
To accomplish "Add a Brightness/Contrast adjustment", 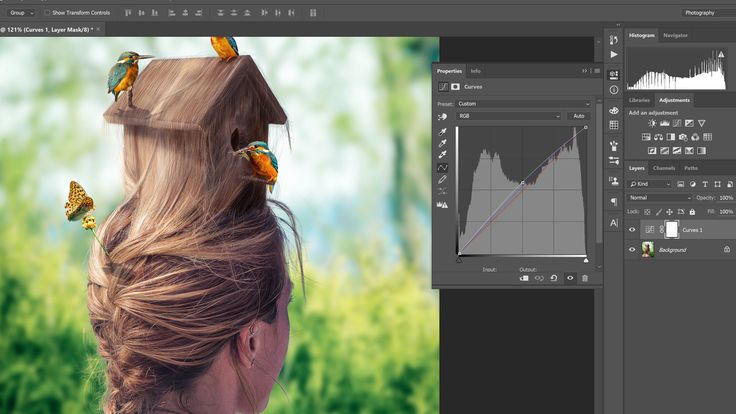I will coord(652,123).
